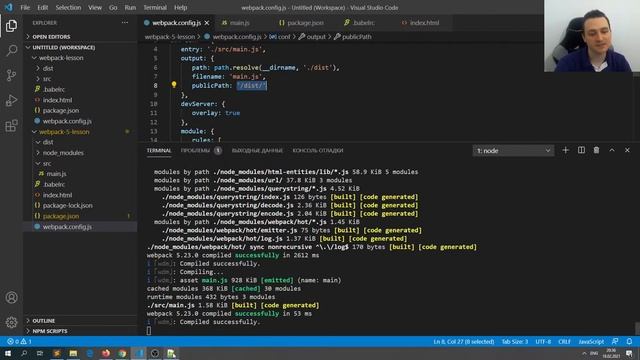Open the Extensions view
The height and width of the screenshot is (360, 640).
[x=11, y=125]
